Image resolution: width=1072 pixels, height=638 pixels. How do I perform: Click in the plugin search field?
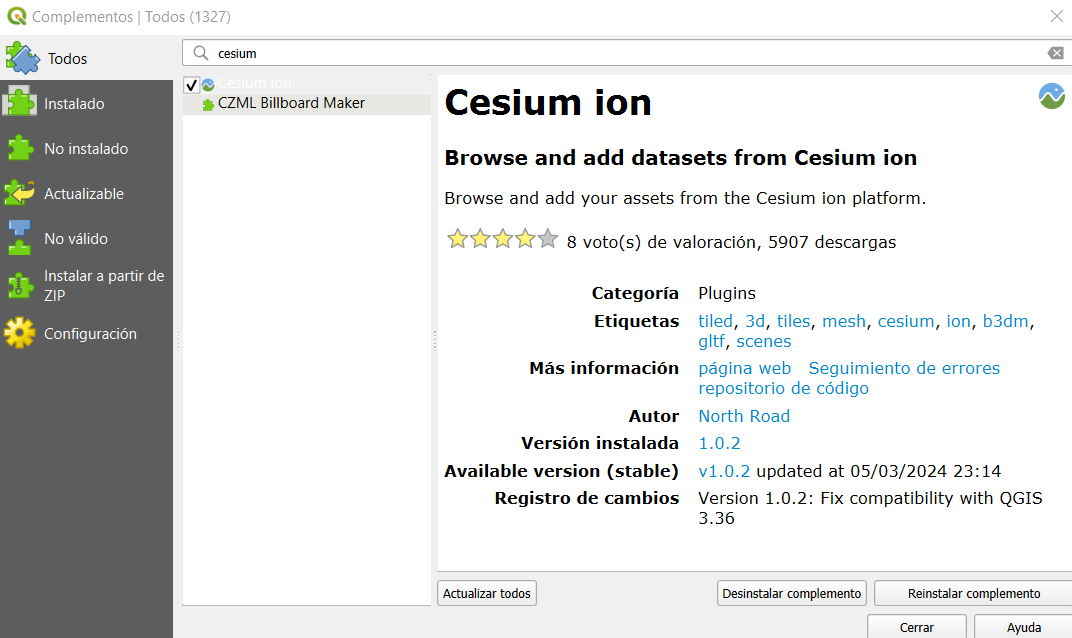(x=628, y=53)
